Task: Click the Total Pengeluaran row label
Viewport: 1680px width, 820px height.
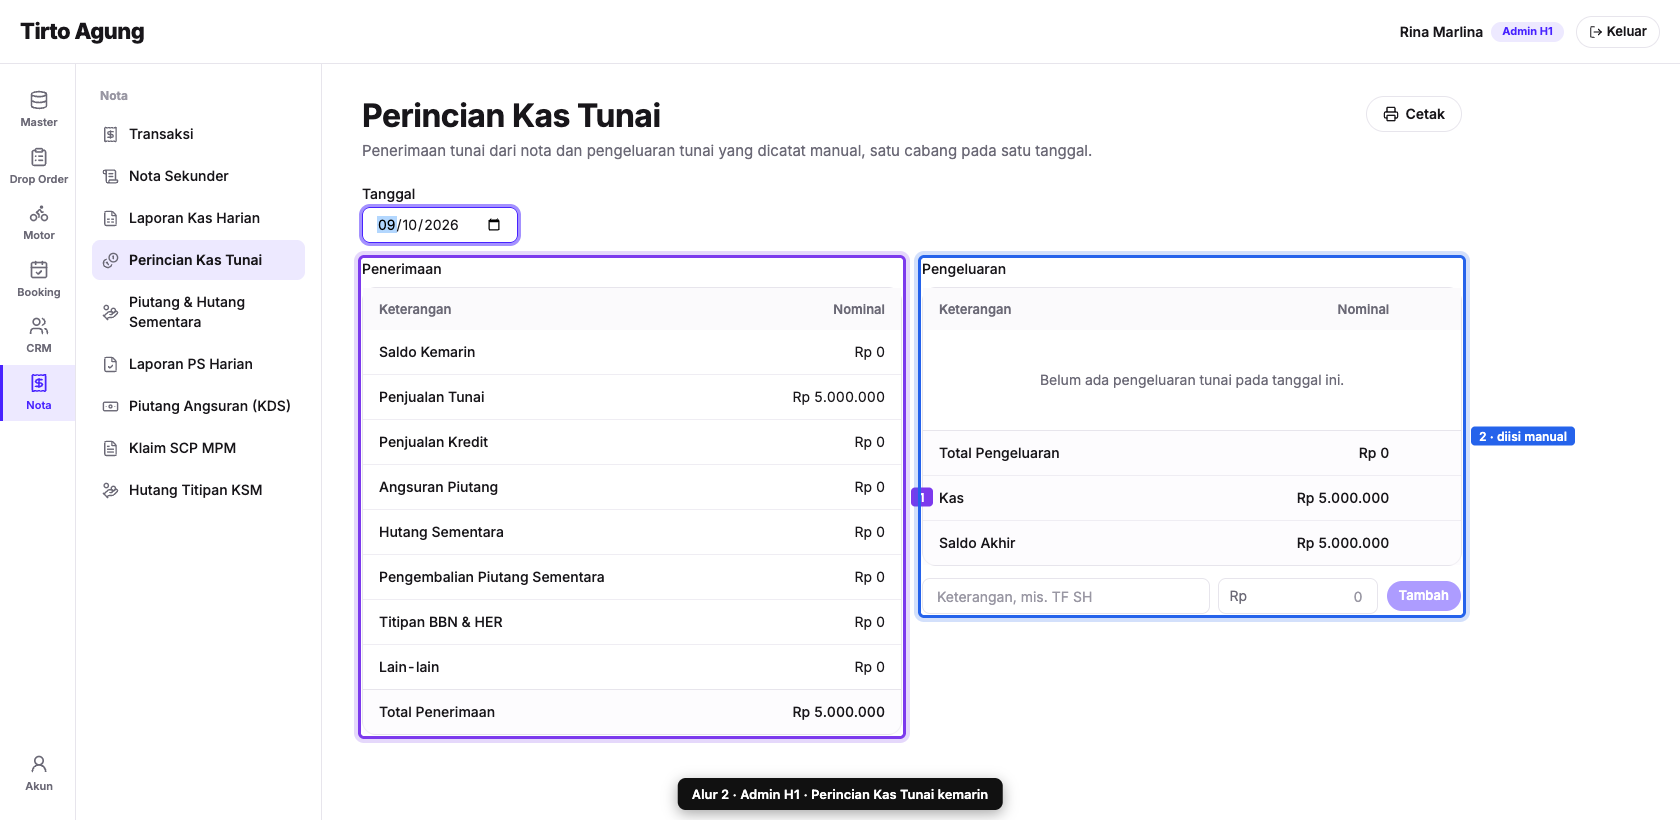Action: point(999,453)
